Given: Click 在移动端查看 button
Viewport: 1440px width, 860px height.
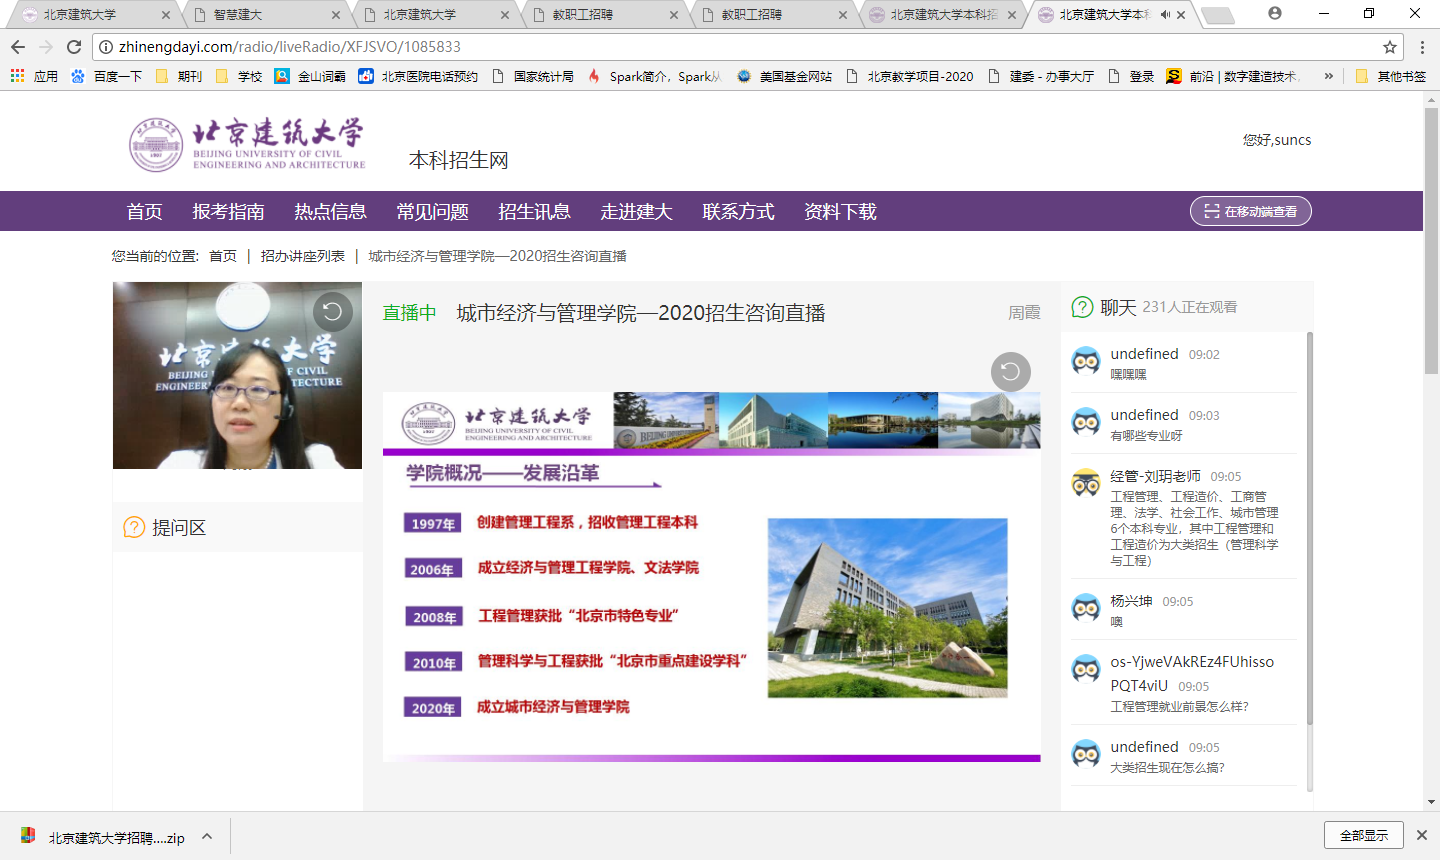Looking at the screenshot, I should point(1250,212).
